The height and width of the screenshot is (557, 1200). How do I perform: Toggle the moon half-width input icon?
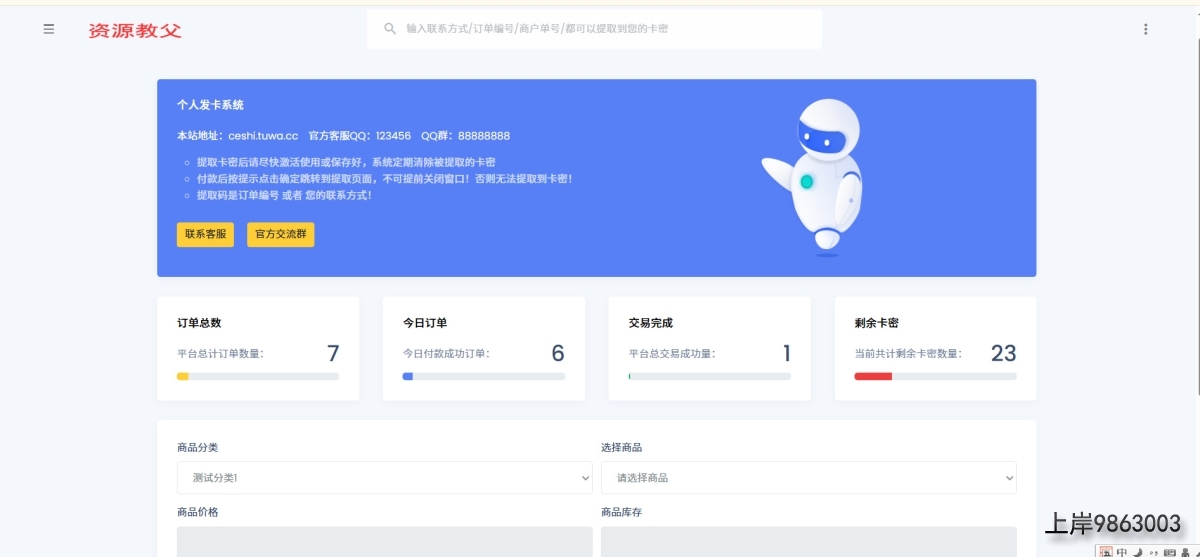coord(1138,551)
